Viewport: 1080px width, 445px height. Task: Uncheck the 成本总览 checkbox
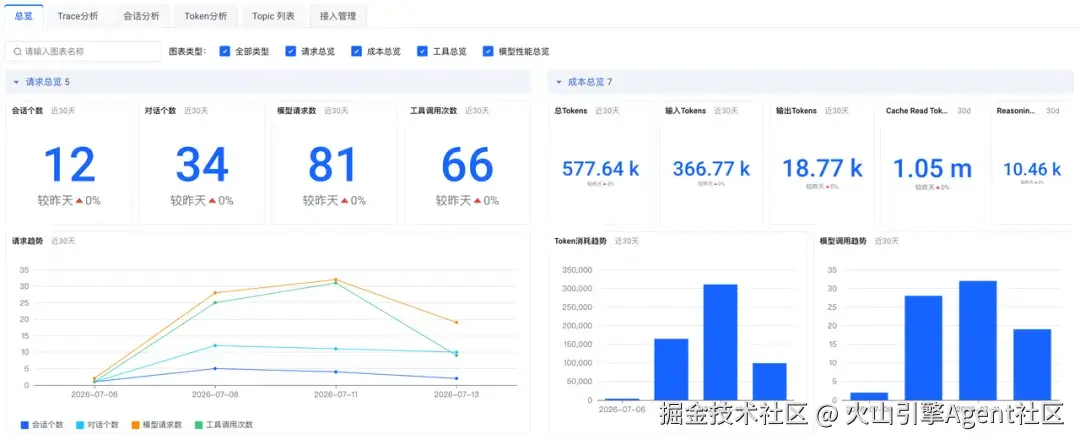(x=356, y=51)
